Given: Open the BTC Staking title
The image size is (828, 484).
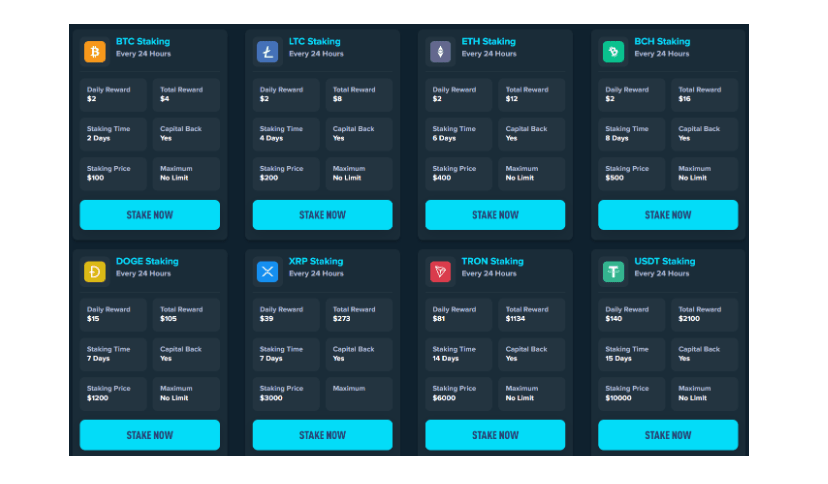Looking at the screenshot, I should coord(143,41).
